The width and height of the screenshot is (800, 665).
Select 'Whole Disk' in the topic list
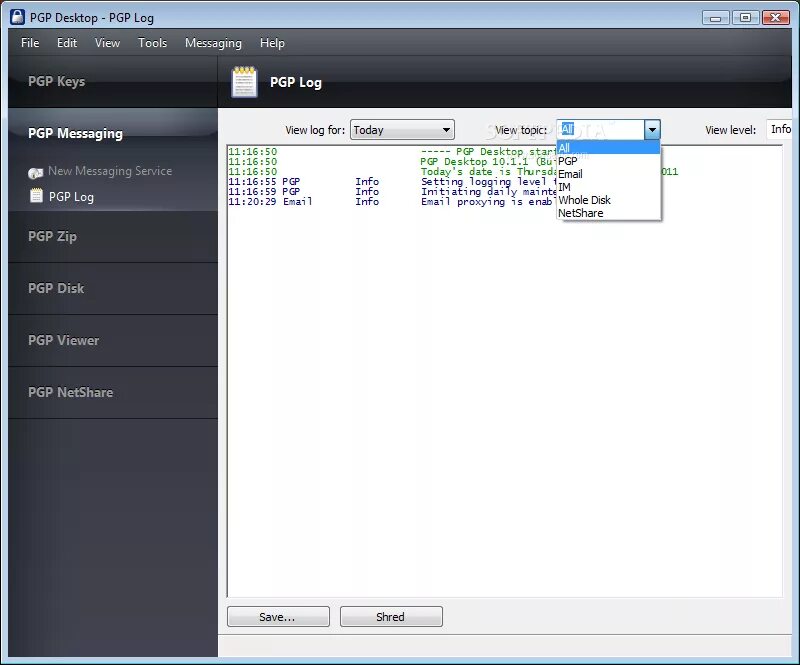[608, 200]
